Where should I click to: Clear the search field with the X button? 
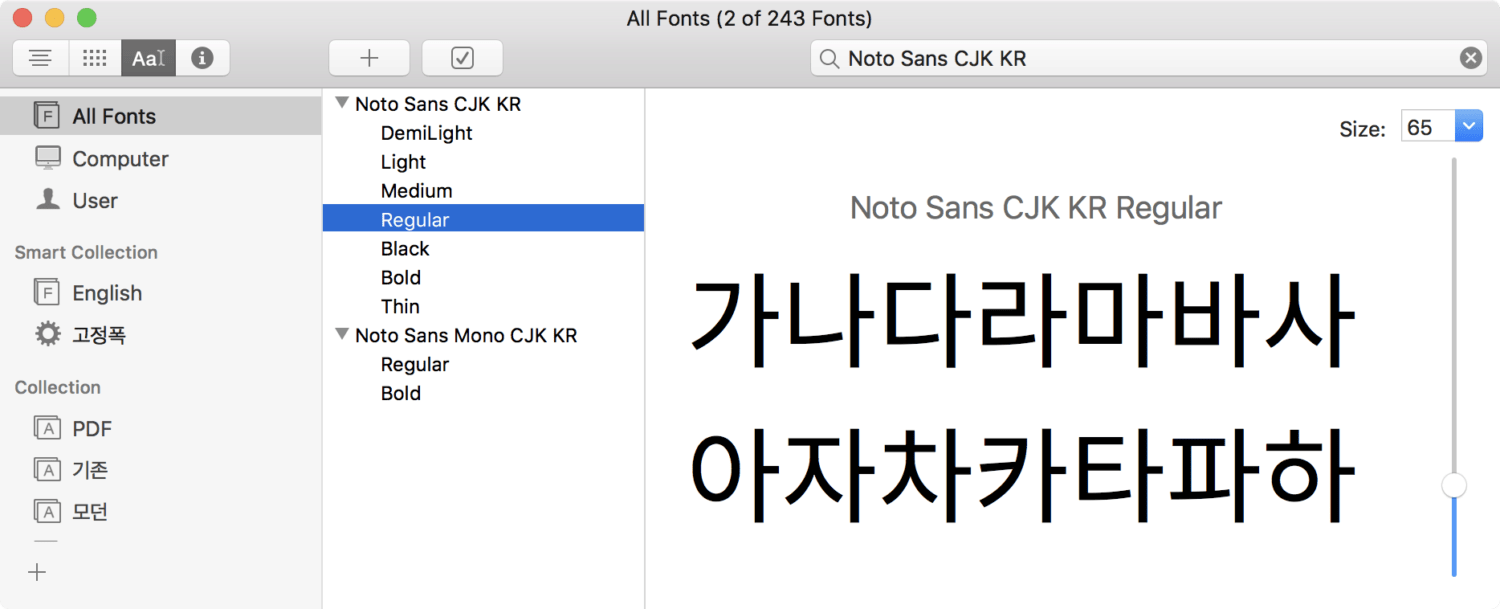(1470, 58)
